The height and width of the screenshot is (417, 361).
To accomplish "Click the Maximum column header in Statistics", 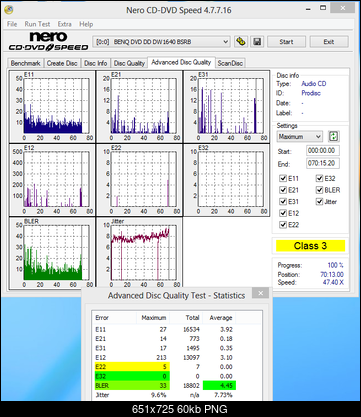I will click(153, 318).
